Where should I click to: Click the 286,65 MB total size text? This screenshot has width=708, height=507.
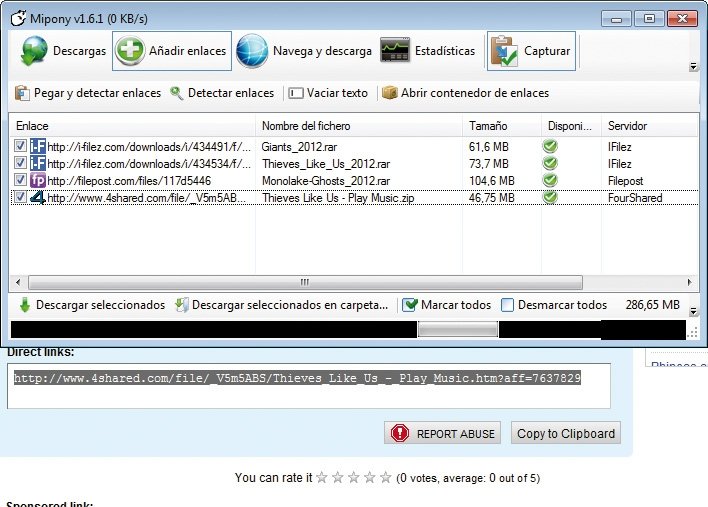pyautogui.click(x=652, y=305)
